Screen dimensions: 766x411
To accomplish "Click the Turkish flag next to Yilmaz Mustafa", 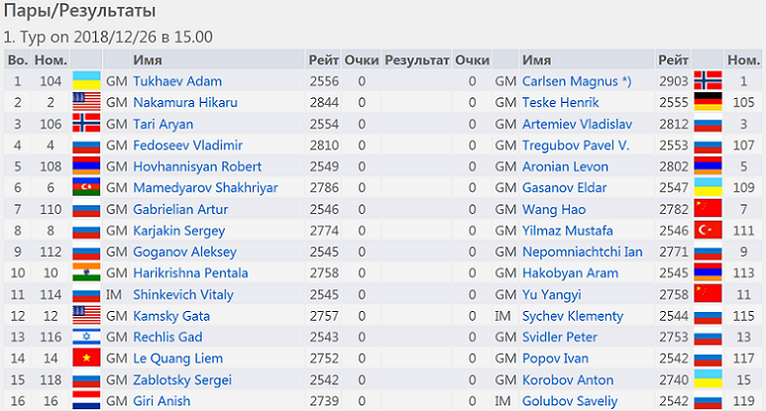I will coord(707,230).
